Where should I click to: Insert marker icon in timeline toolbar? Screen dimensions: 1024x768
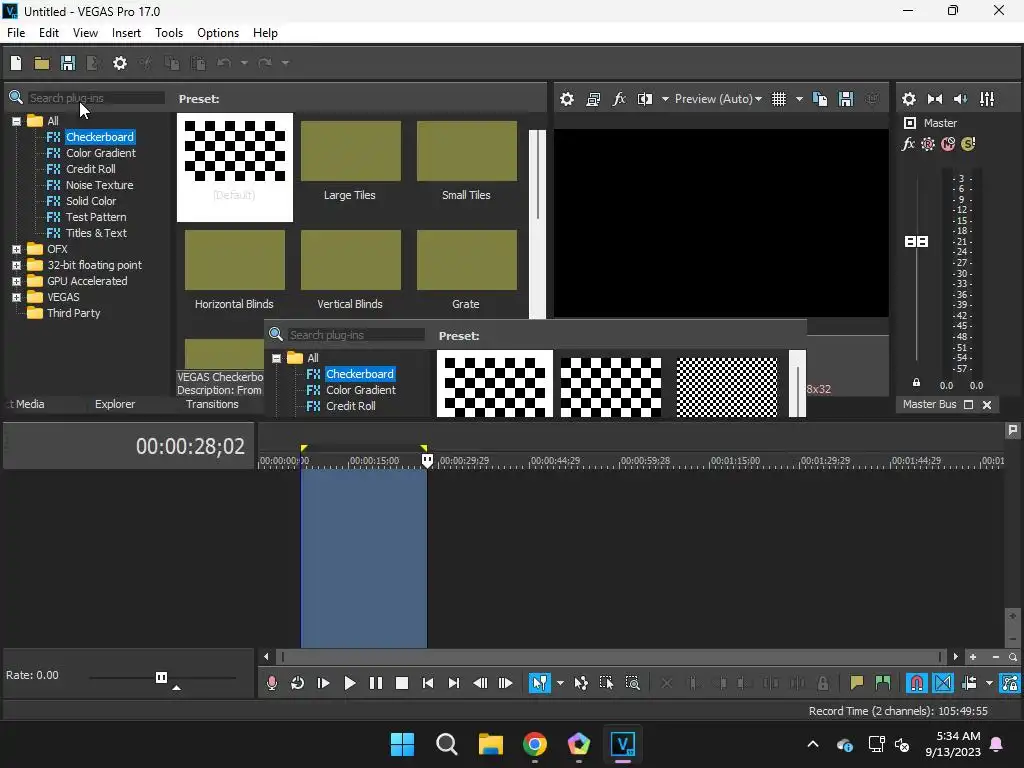click(x=856, y=683)
